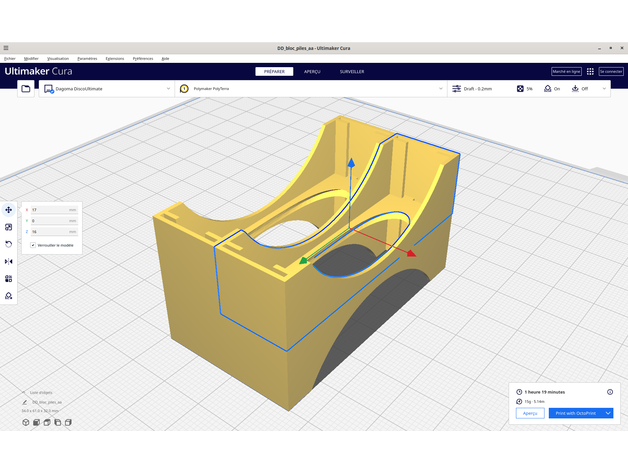
Task: Switch to the APERÇU stage tab
Action: click(x=312, y=72)
